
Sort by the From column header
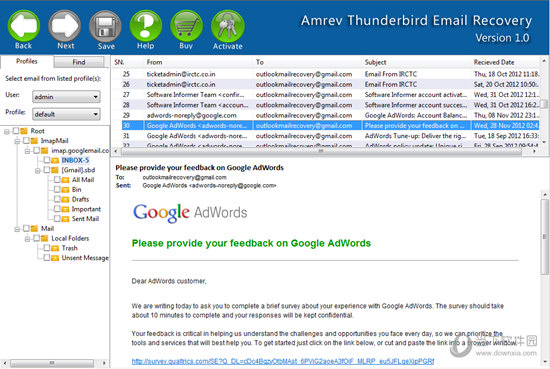click(x=198, y=62)
